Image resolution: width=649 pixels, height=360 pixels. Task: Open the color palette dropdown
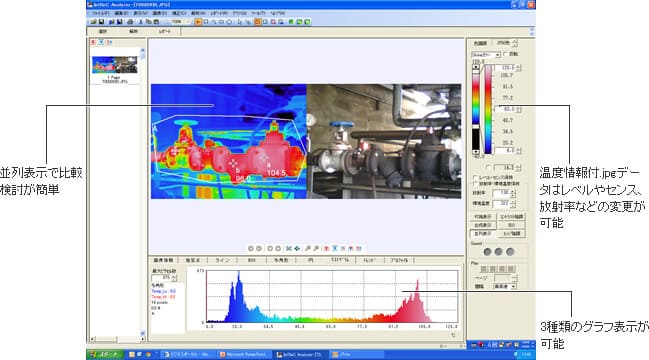tap(486, 55)
